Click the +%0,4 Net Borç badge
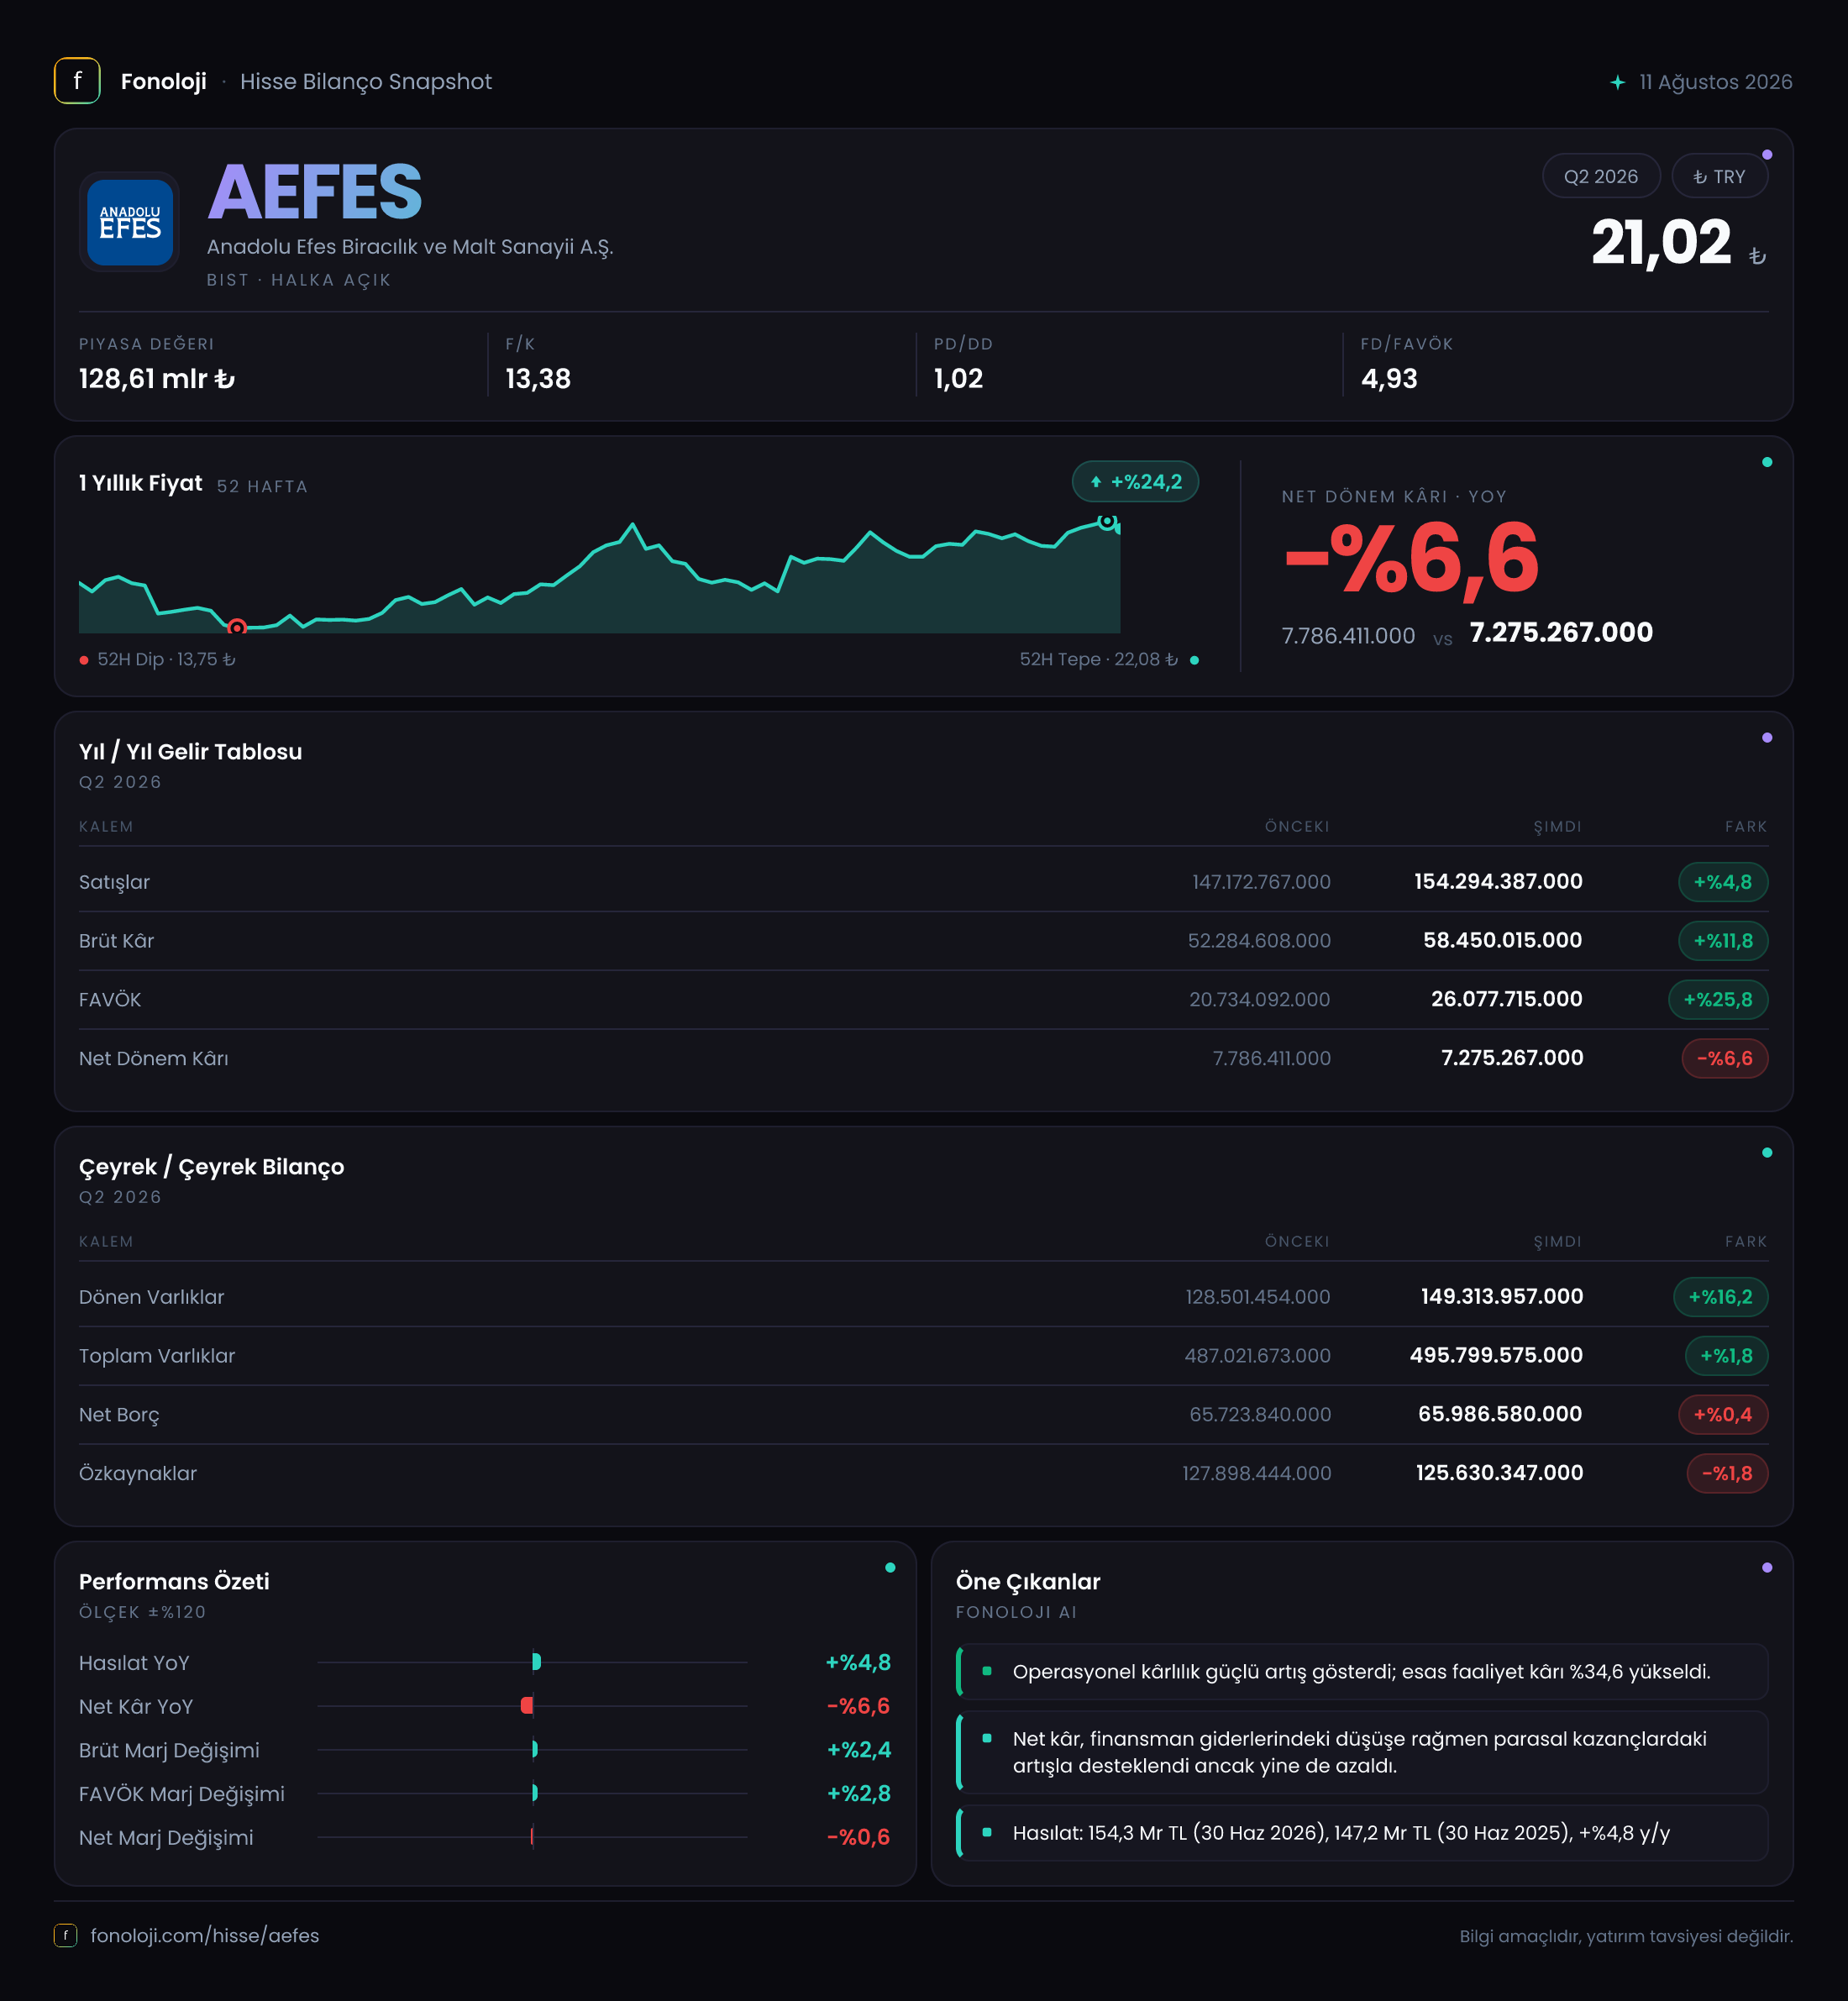The image size is (1848, 2001). (1722, 1414)
